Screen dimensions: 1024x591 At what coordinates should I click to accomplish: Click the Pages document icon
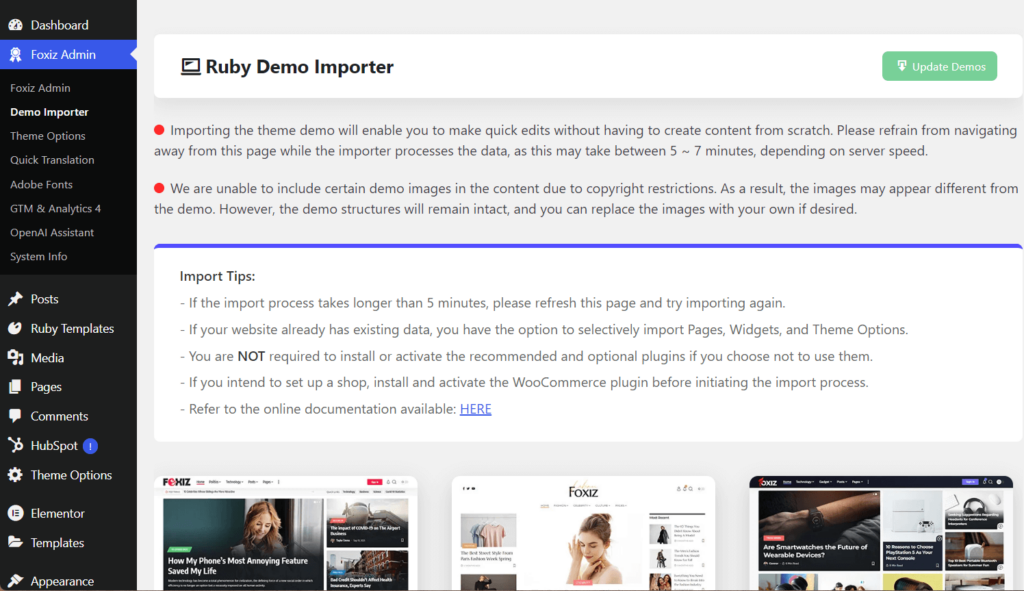[15, 387]
